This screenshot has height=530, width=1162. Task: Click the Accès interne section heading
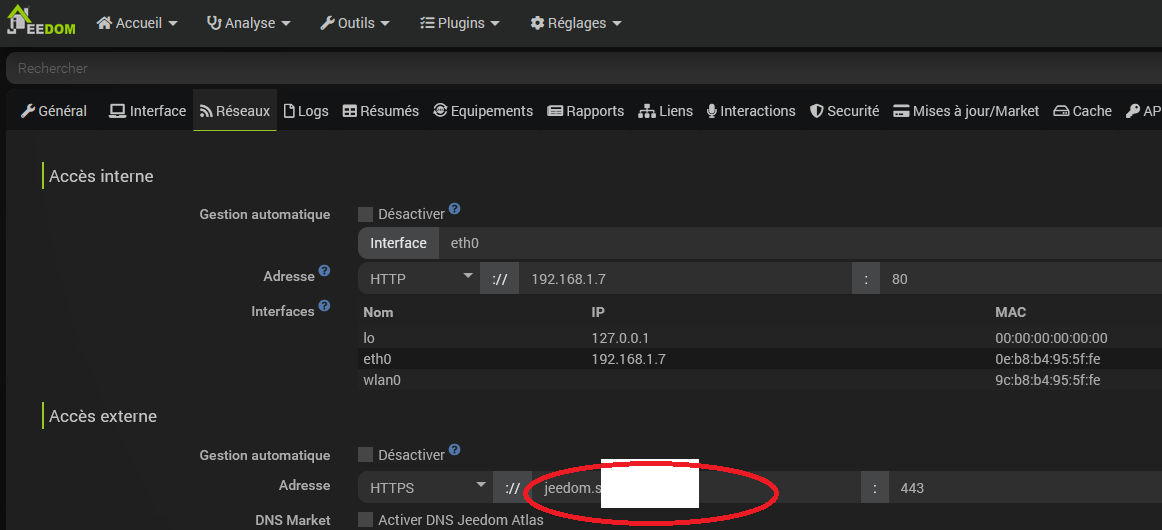point(101,176)
